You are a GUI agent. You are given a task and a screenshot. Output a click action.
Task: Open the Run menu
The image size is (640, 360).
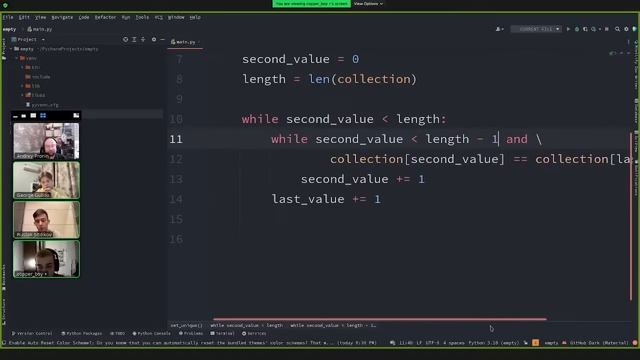point(126,17)
